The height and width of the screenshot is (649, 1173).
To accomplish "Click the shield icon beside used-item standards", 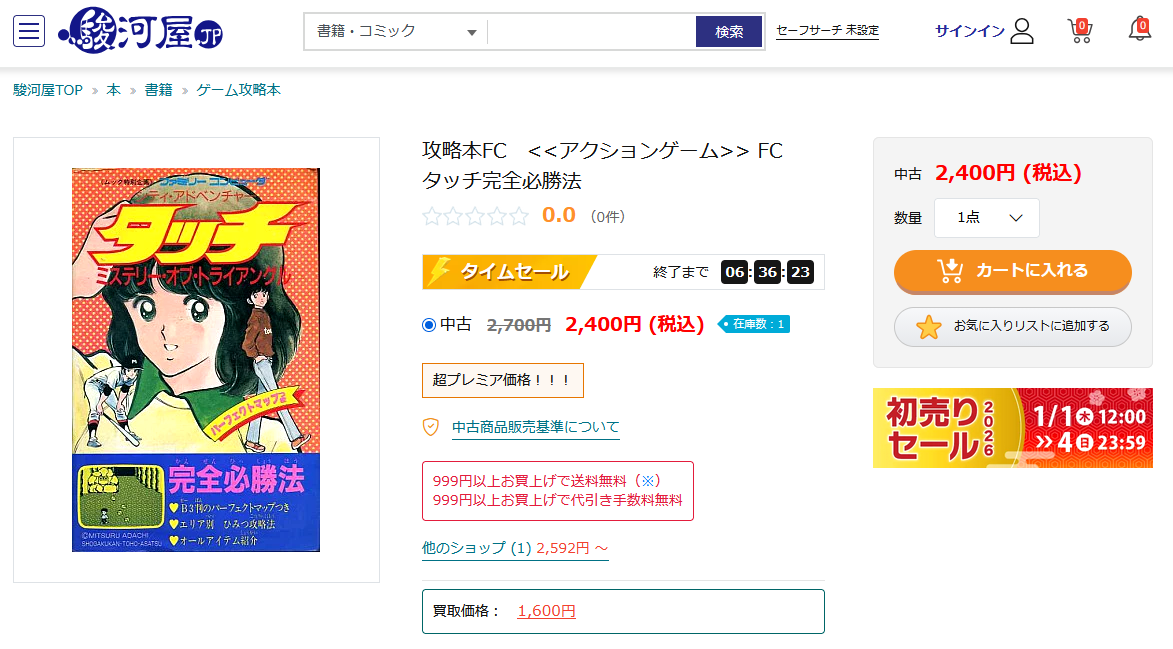I will click(431, 427).
